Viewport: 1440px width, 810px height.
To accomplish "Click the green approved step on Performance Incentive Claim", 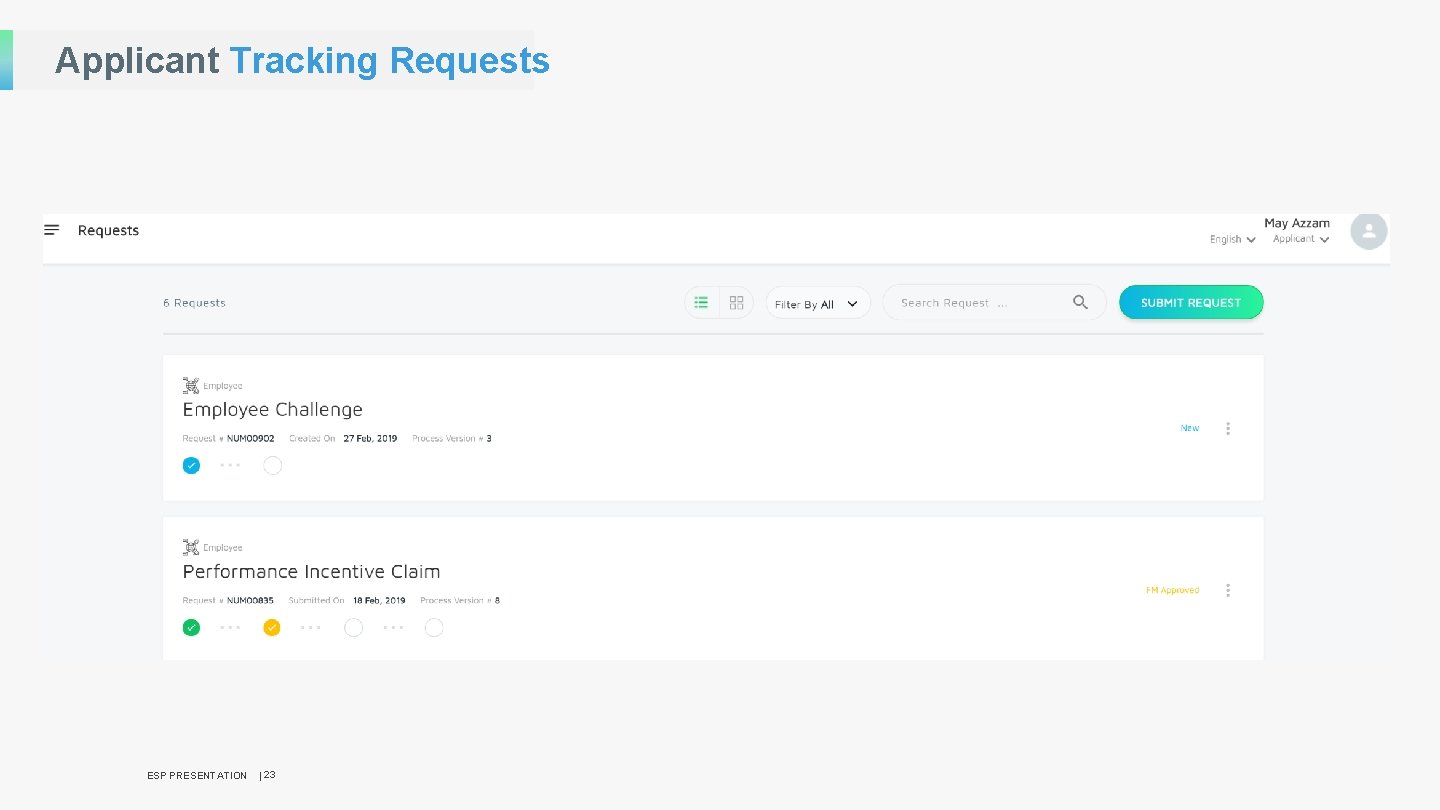I will click(x=191, y=627).
